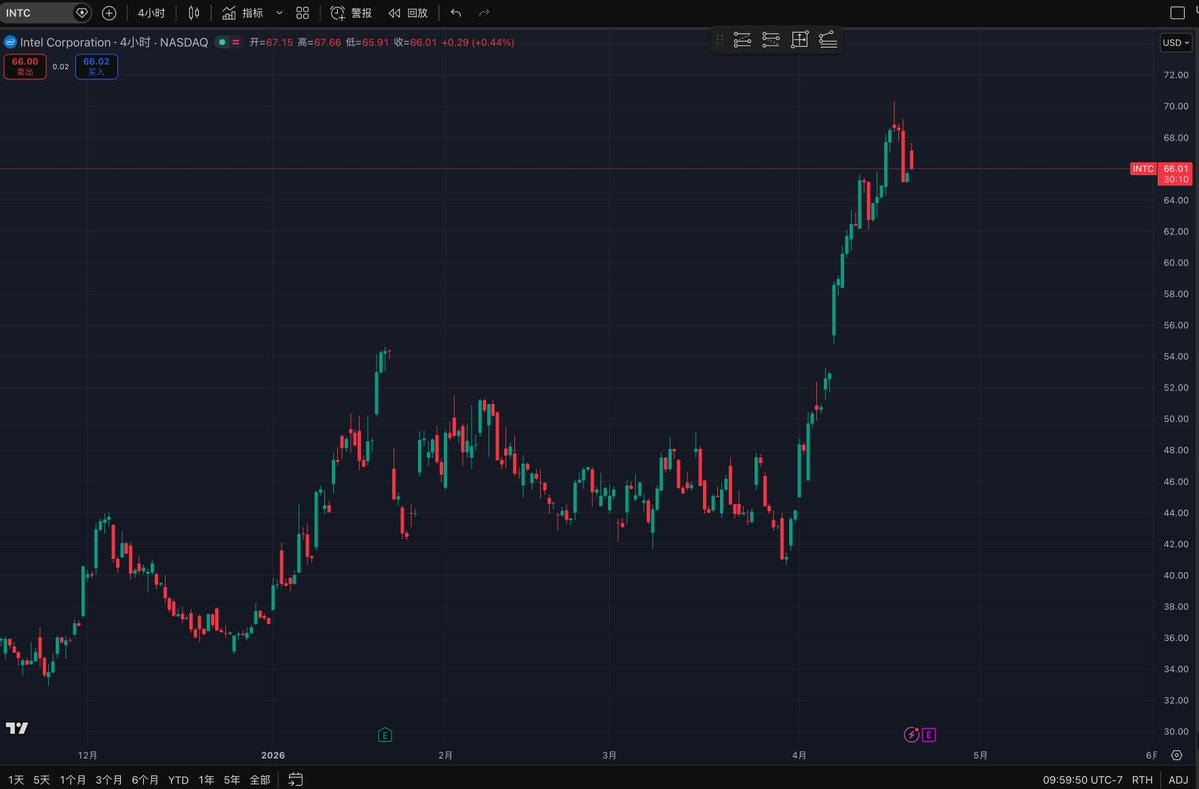Click the 高=67.66 high value in legend
The height and width of the screenshot is (789, 1199).
(x=320, y=42)
